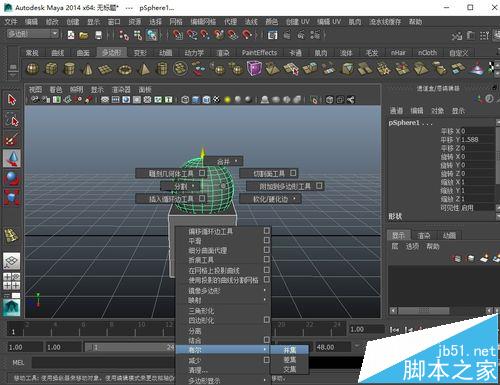The height and width of the screenshot is (385, 500).
Task: Select the Paint Selection brush tool
Action: tap(12, 139)
